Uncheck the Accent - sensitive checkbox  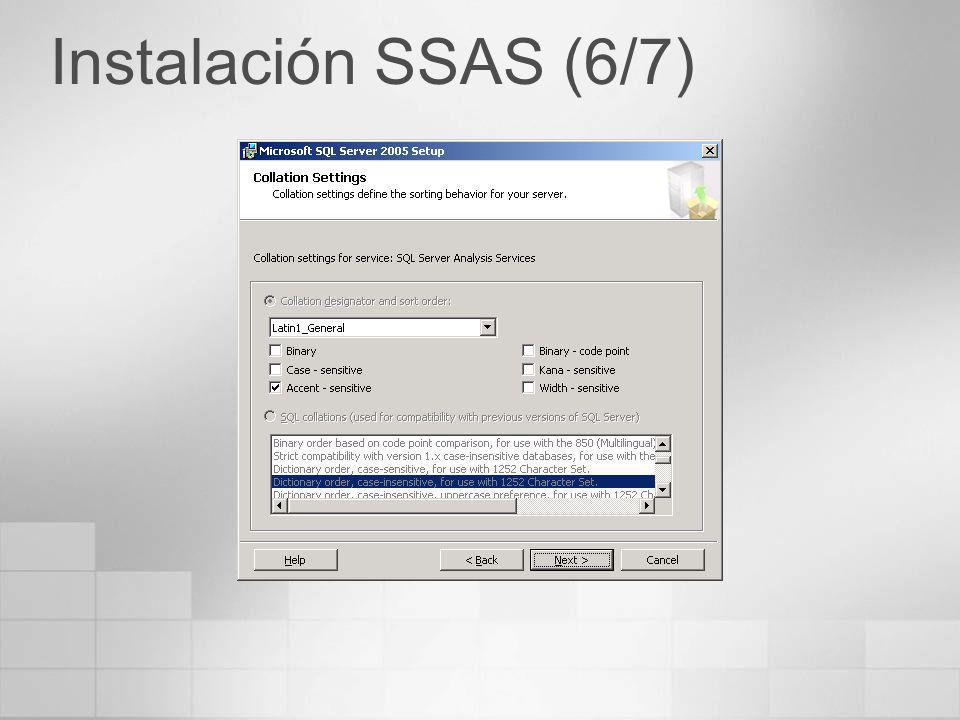pos(276,388)
